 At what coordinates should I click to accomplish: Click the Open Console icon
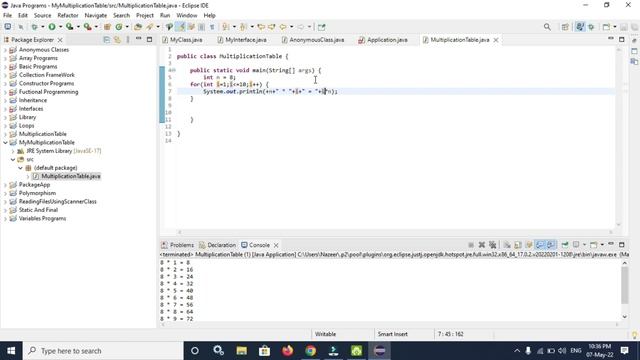[594, 245]
